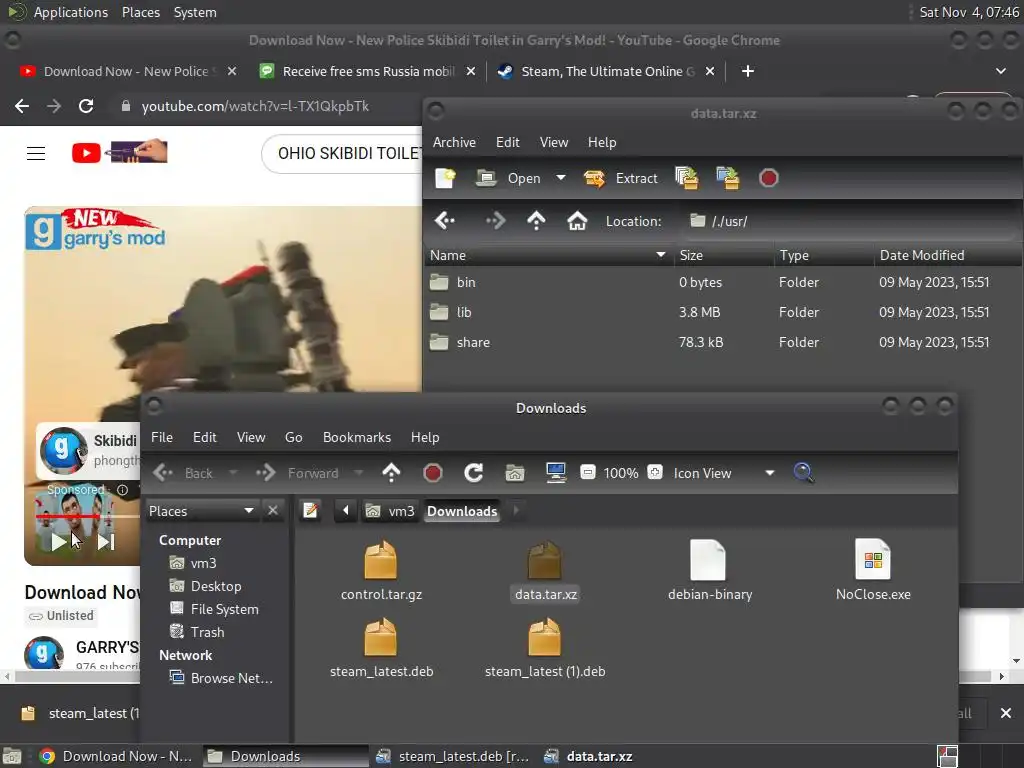The height and width of the screenshot is (768, 1024).
Task: Open an archive via Open toolbar button
Action: pyautogui.click(x=509, y=178)
